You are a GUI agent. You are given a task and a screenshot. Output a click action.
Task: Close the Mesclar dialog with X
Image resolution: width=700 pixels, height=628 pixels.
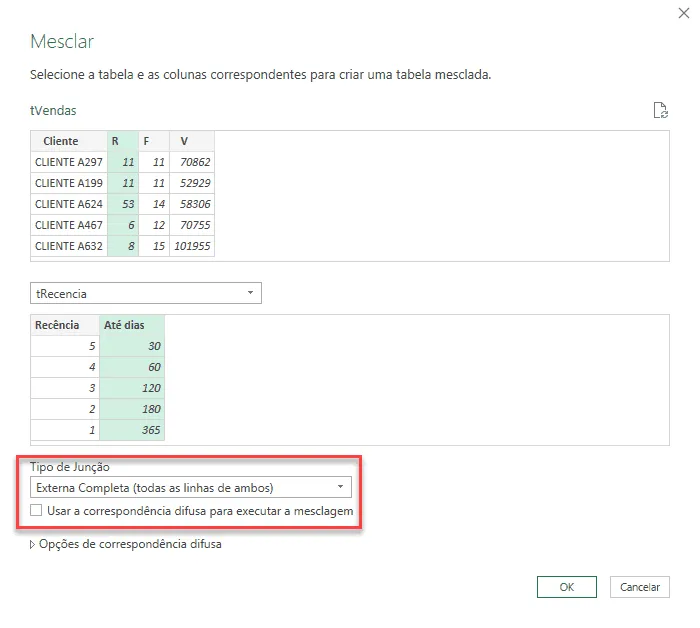coord(683,13)
